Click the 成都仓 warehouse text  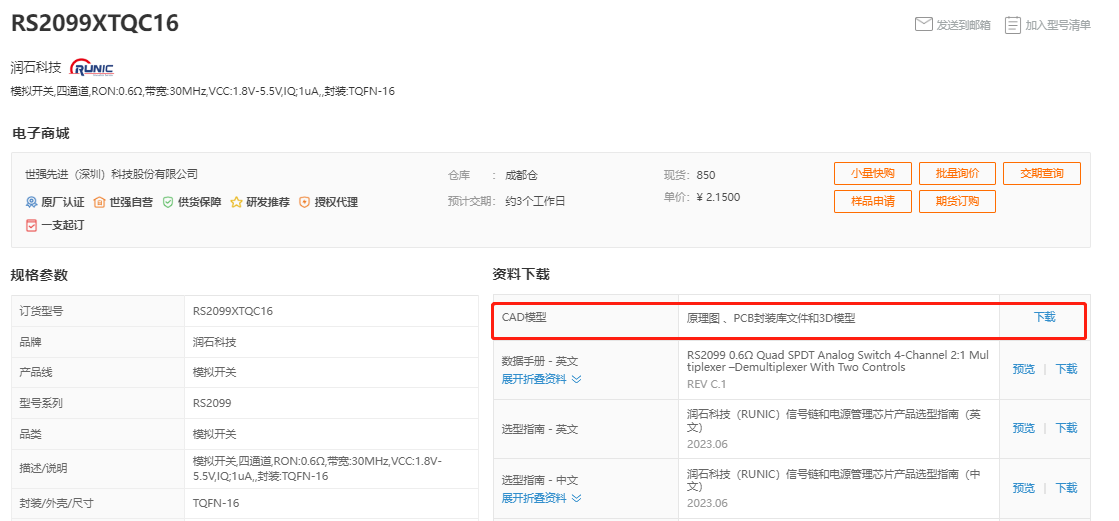click(522, 175)
